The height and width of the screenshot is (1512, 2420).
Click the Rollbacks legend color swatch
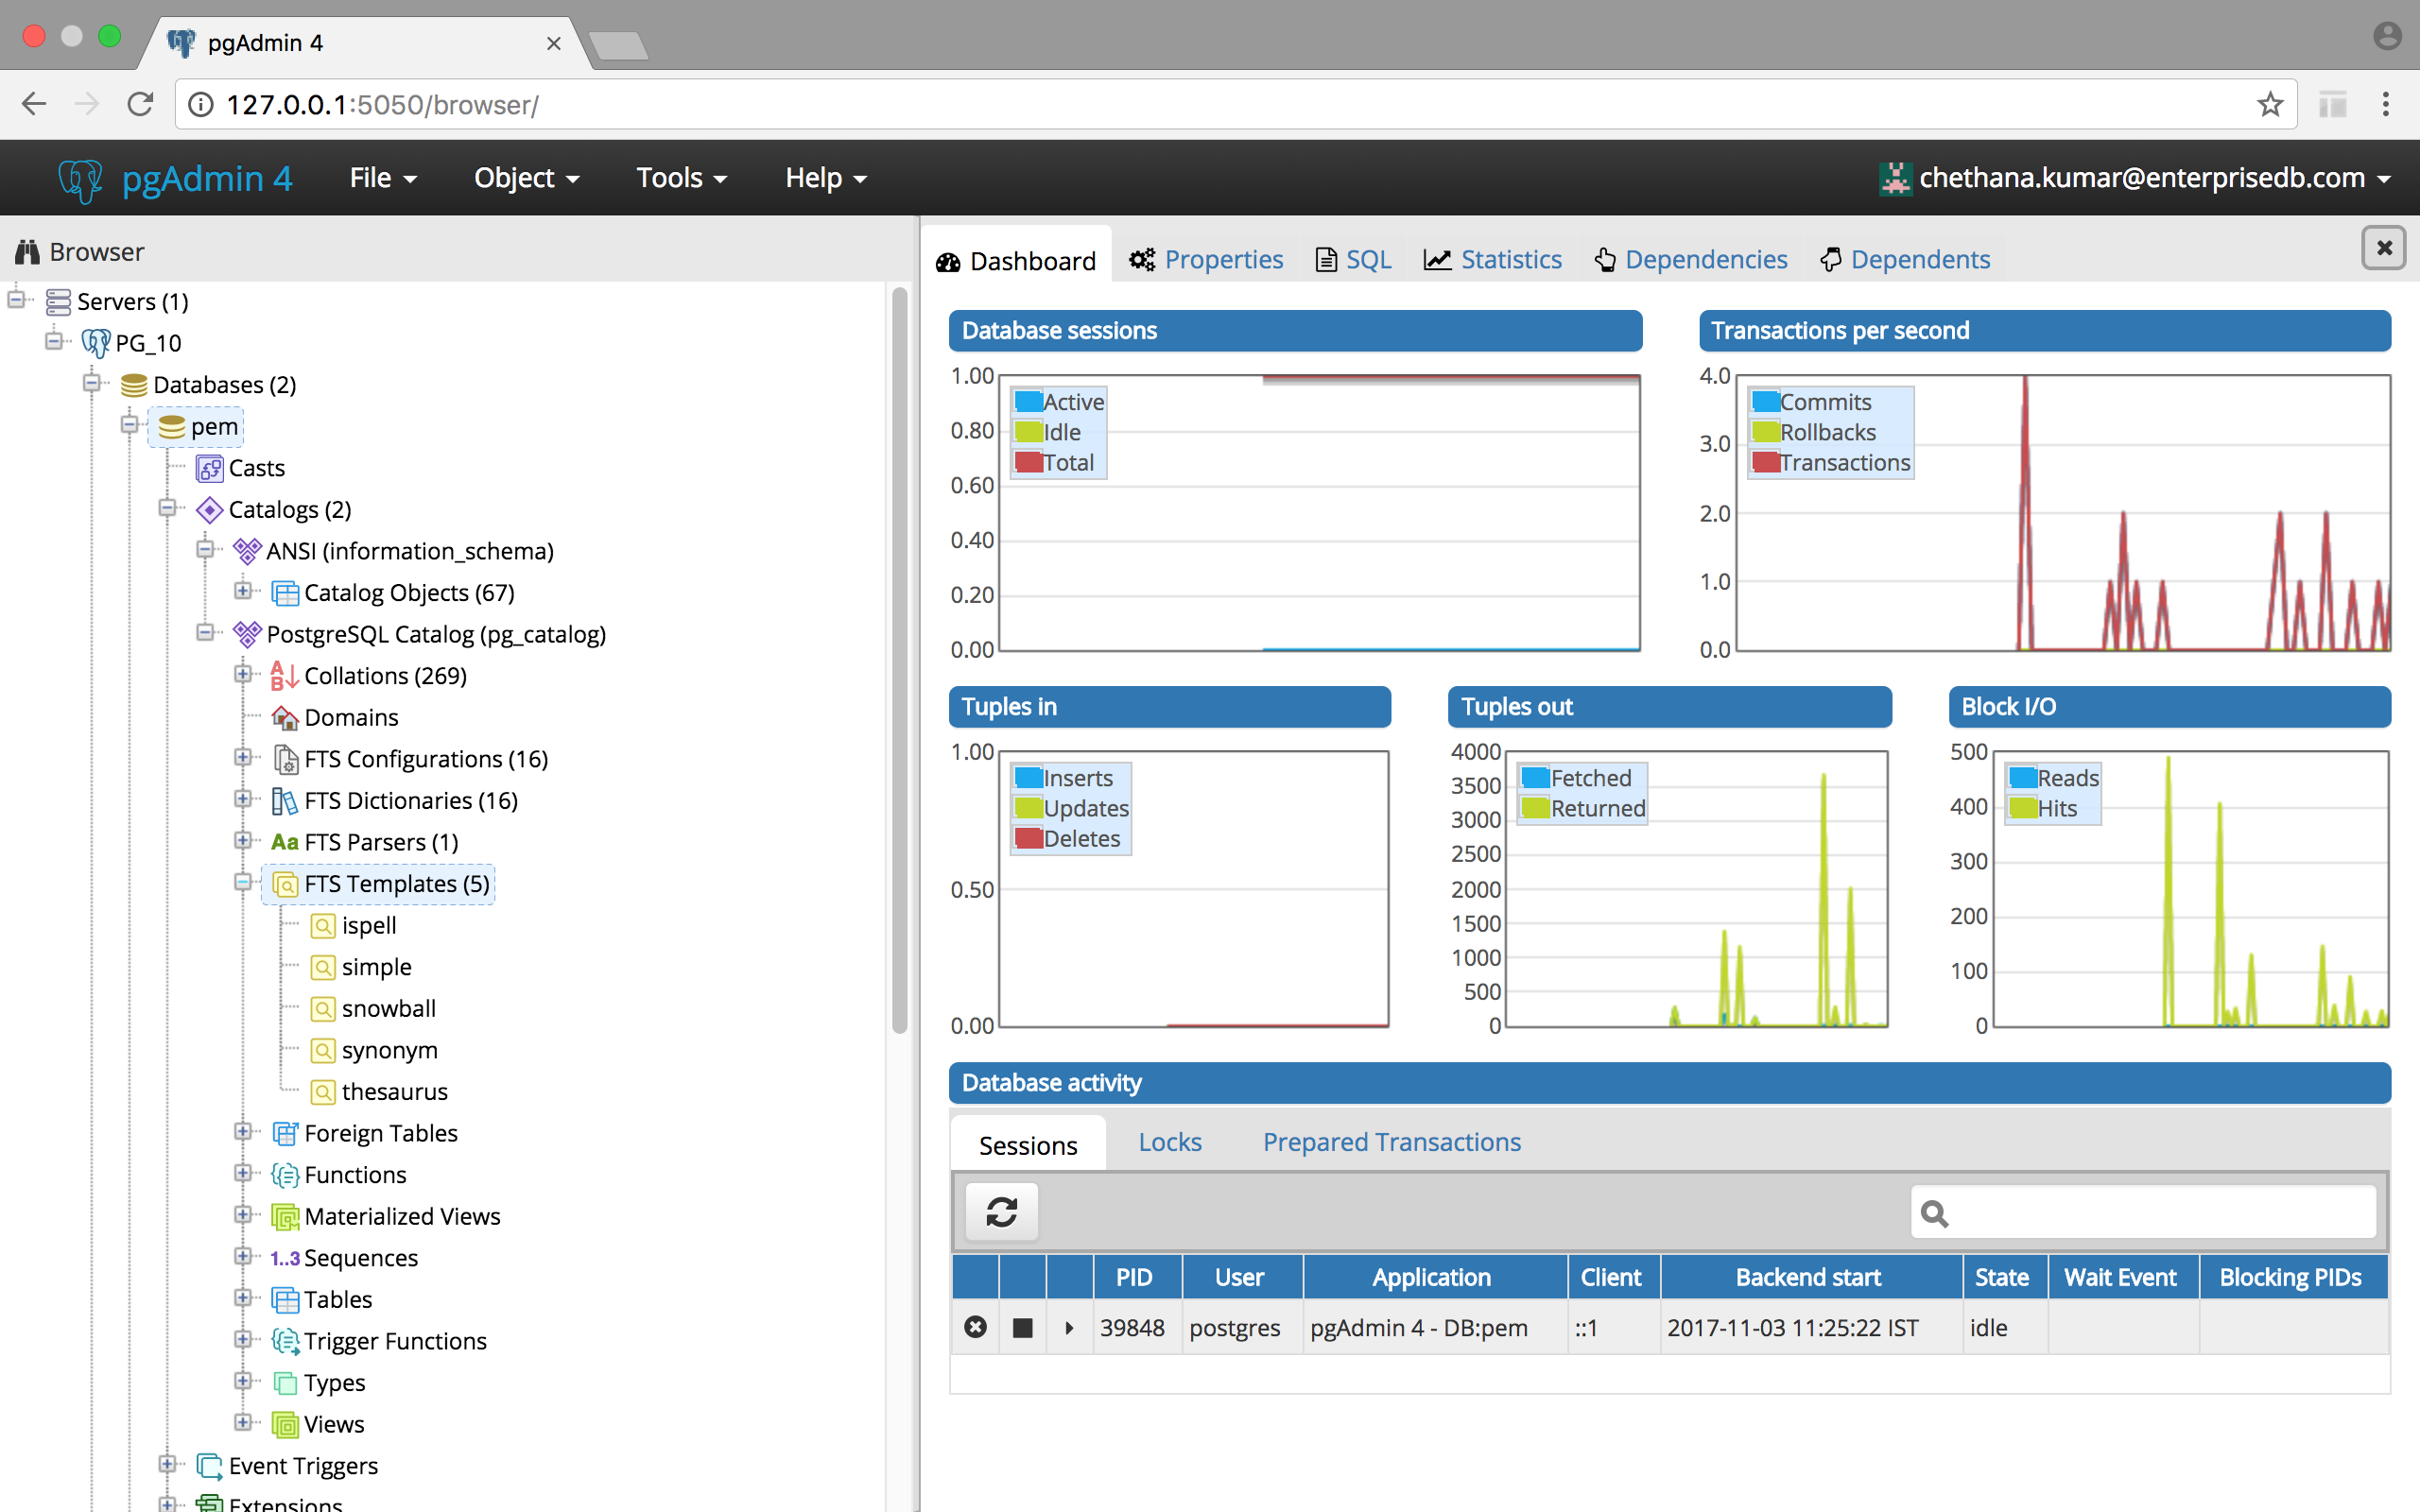click(1766, 432)
